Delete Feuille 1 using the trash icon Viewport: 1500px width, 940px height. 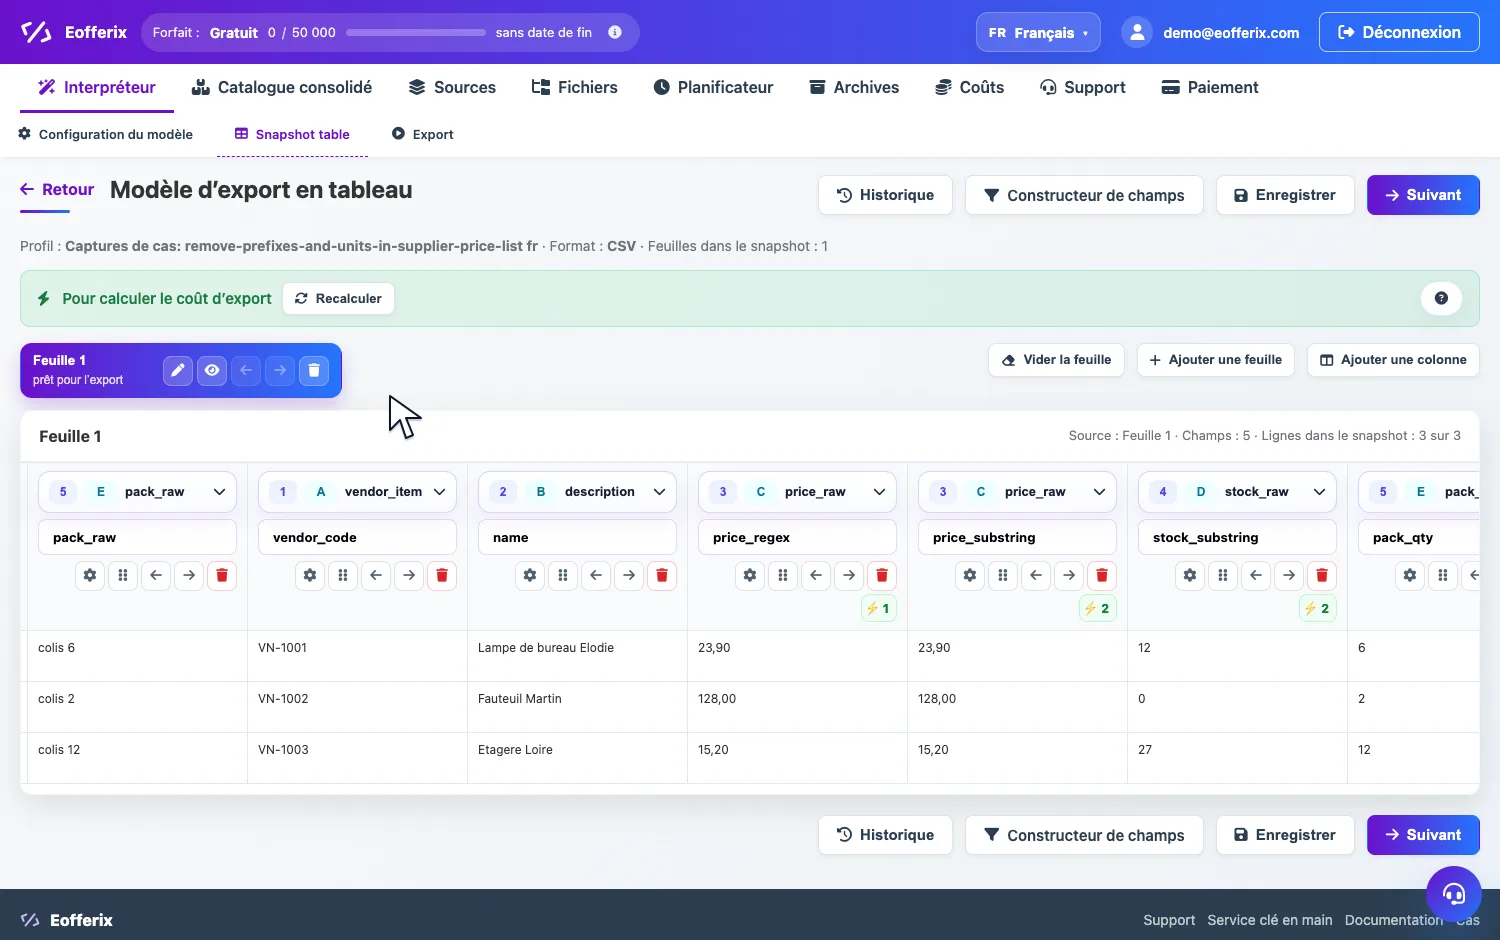click(314, 371)
